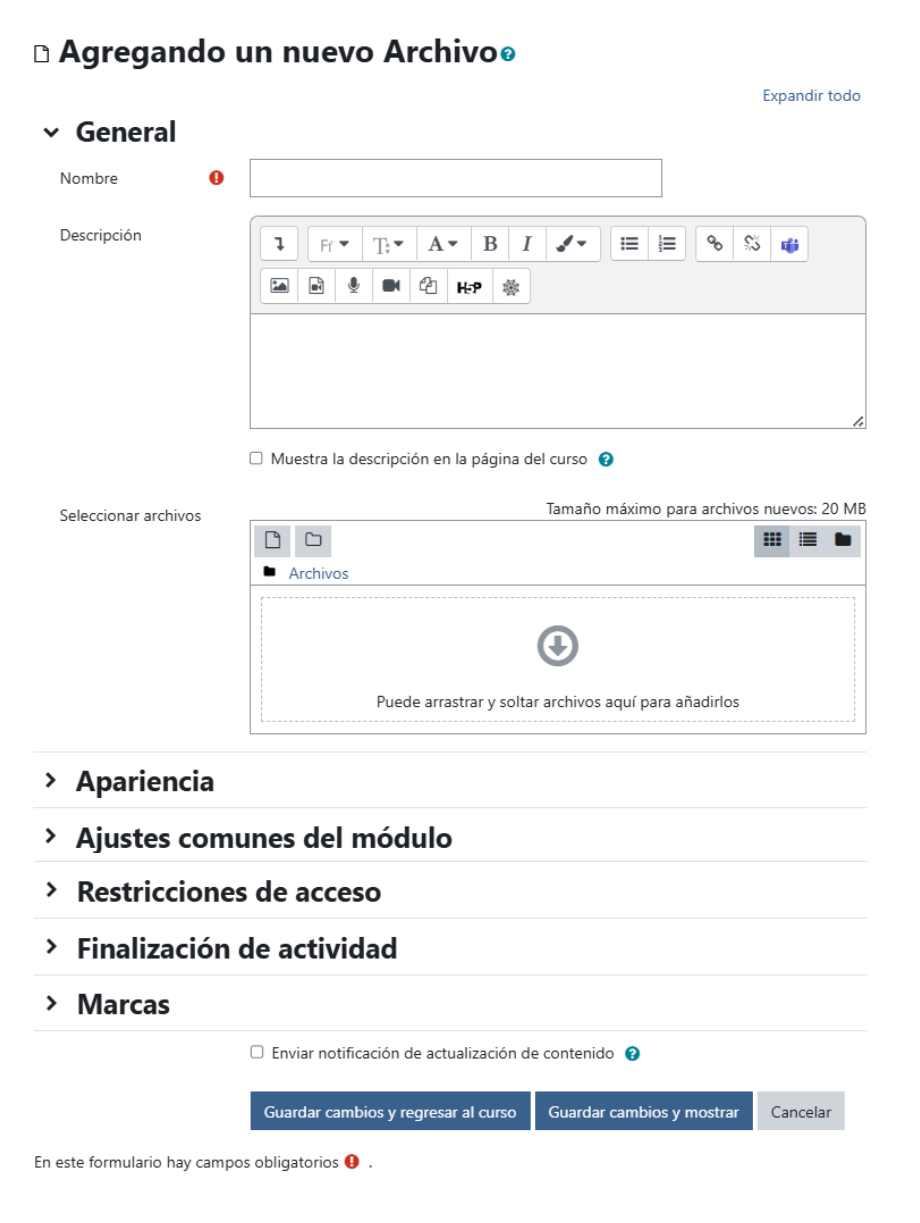Check Muestra la descripción en la página del curso

(x=257, y=459)
